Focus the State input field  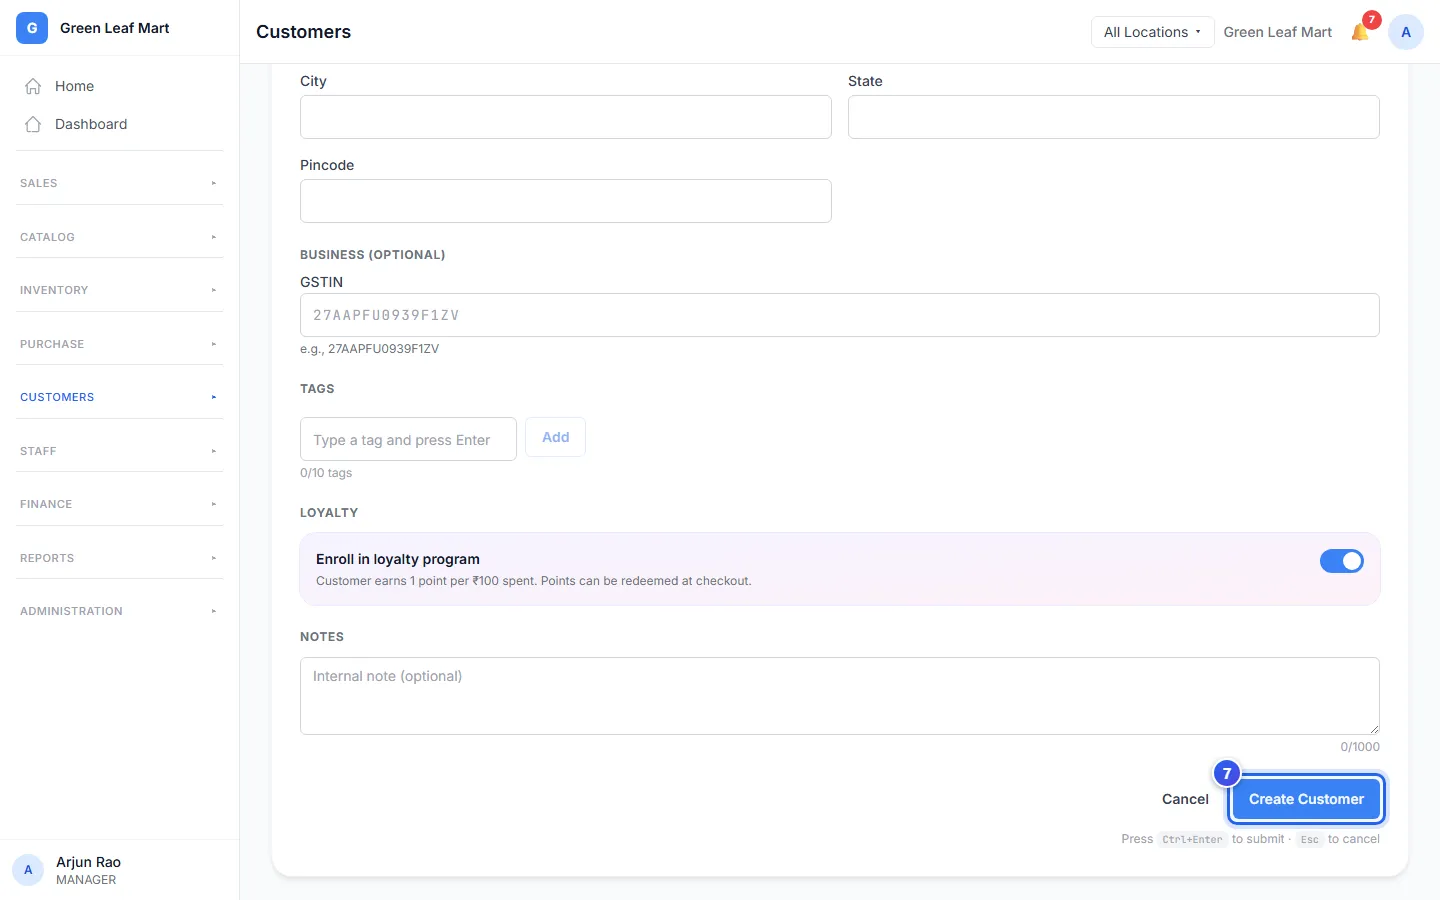1114,117
